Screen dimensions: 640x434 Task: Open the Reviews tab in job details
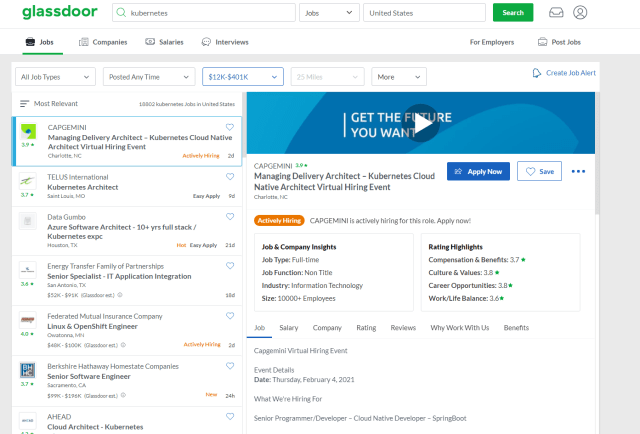point(403,327)
